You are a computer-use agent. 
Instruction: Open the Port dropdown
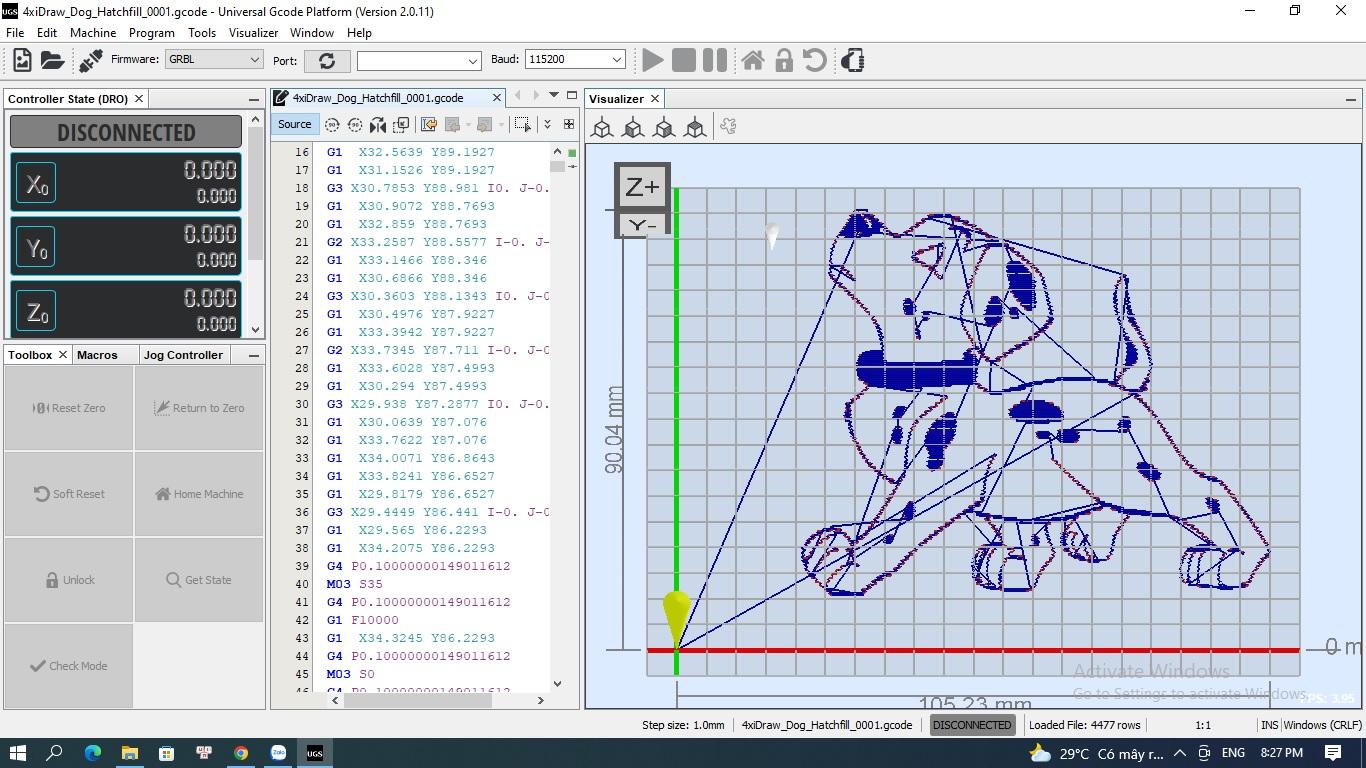pyautogui.click(x=418, y=61)
